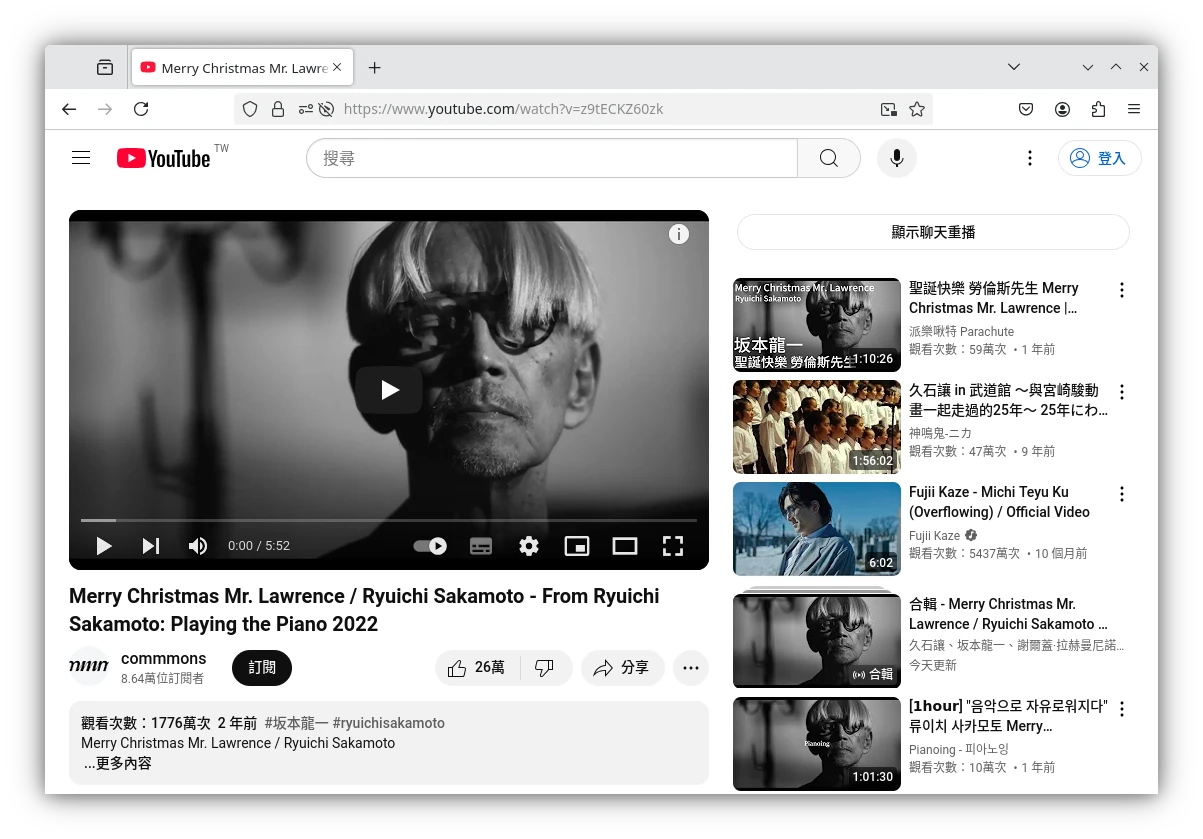The width and height of the screenshot is (1203, 839).
Task: Click hashtag #坂本龍一
Action: tap(297, 723)
